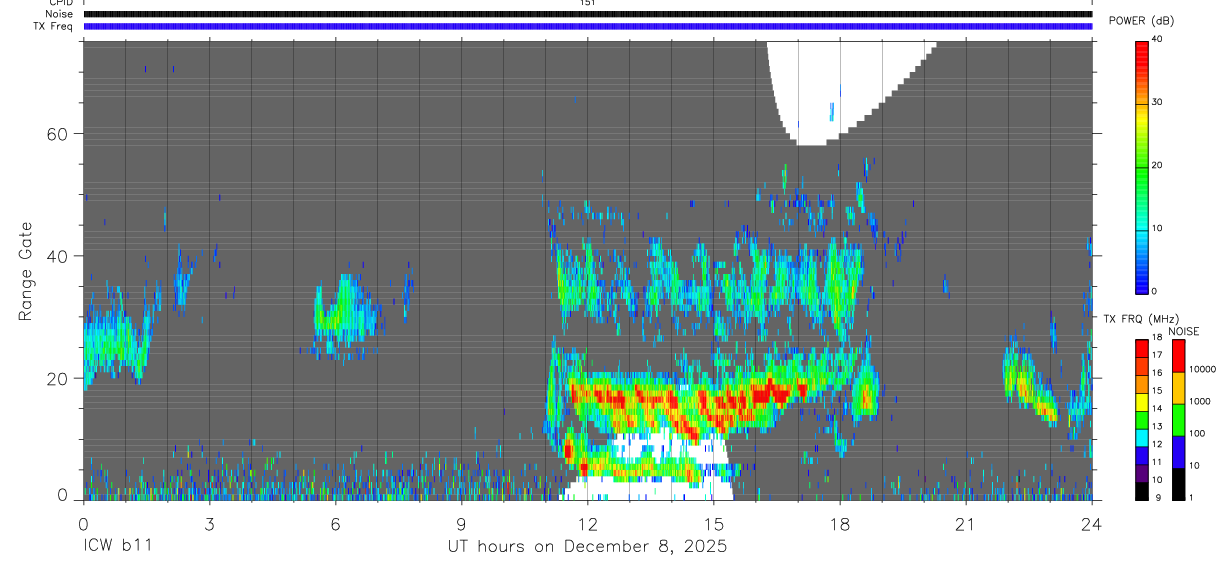Select the red top swatch of the noise legend

point(1178,356)
